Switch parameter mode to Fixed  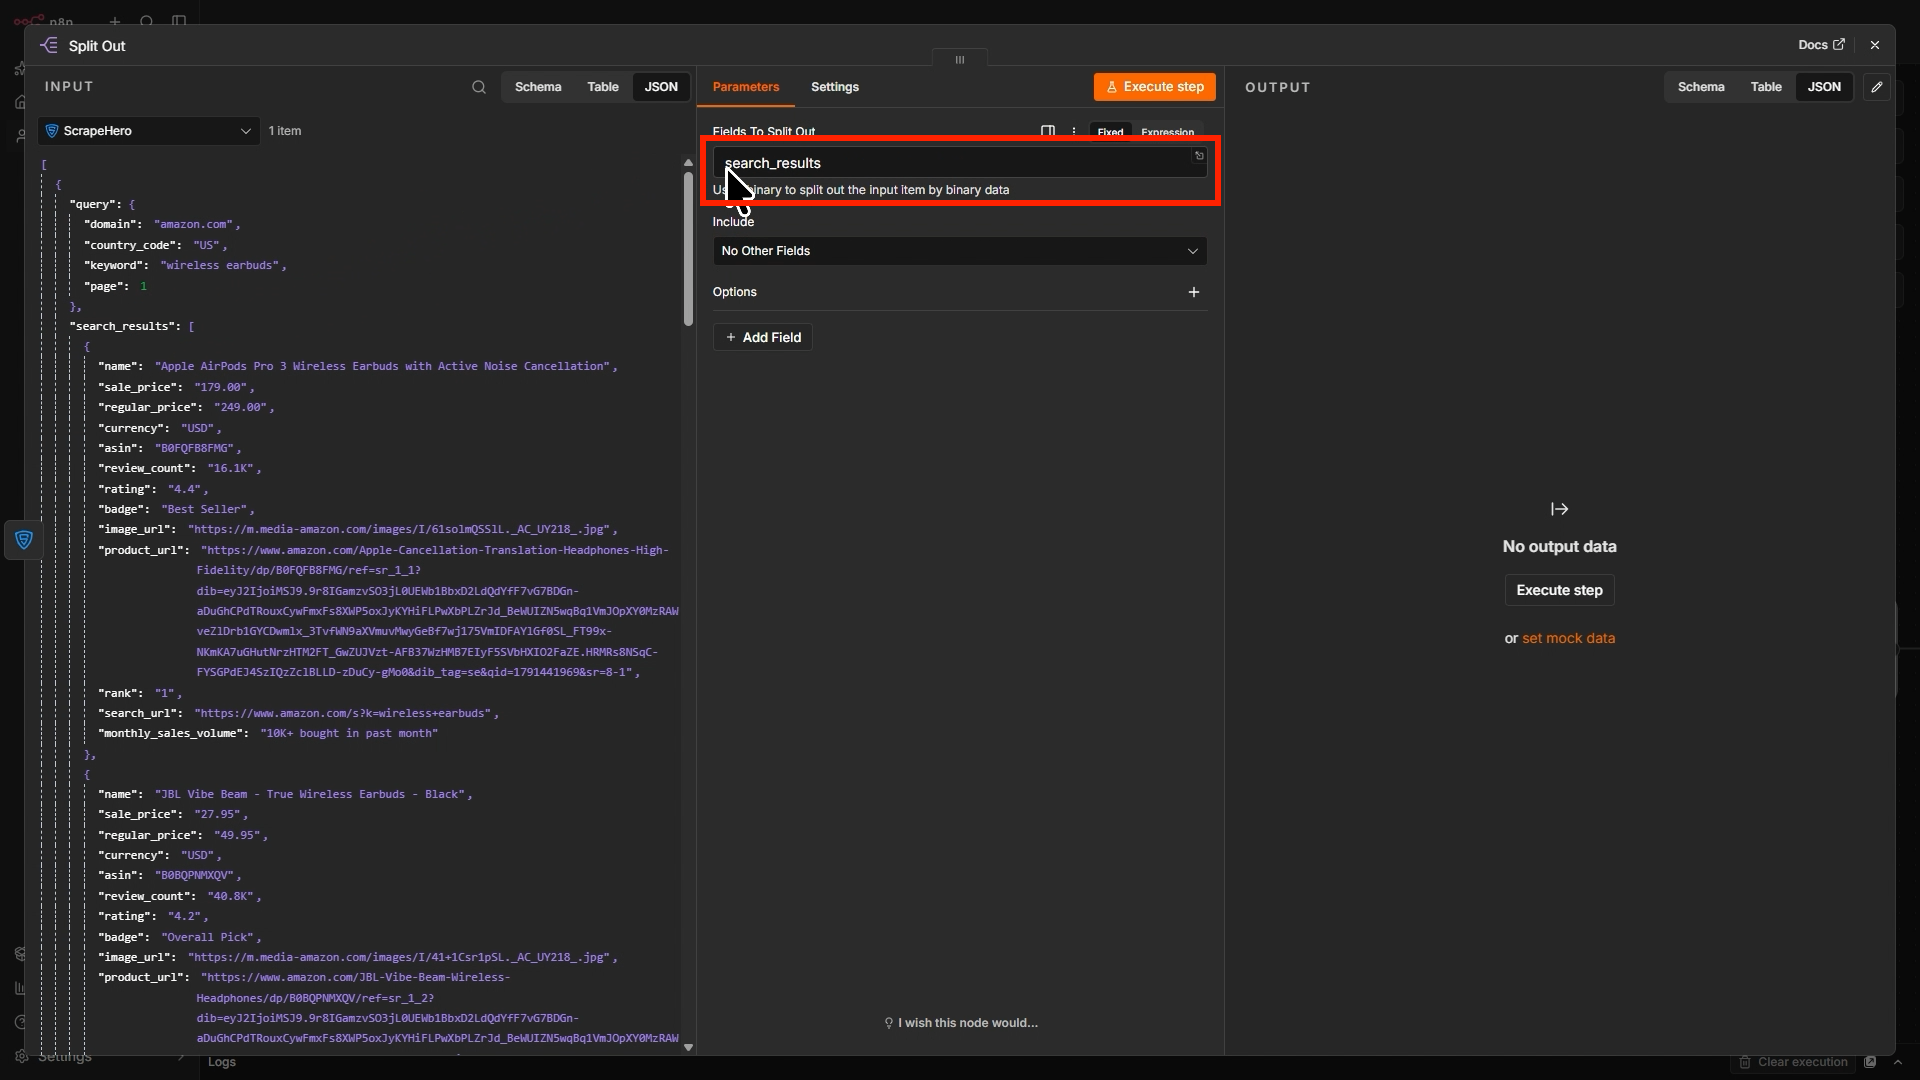[1110, 132]
